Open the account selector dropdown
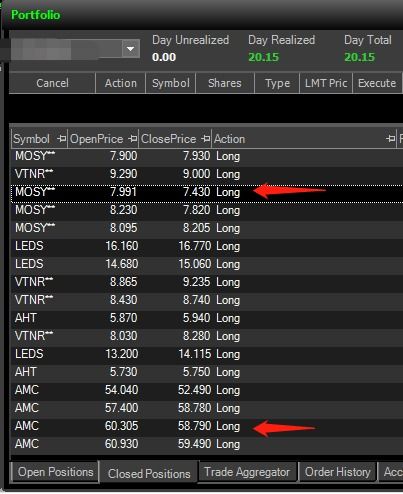Viewport: 403px width, 494px height. pos(130,49)
